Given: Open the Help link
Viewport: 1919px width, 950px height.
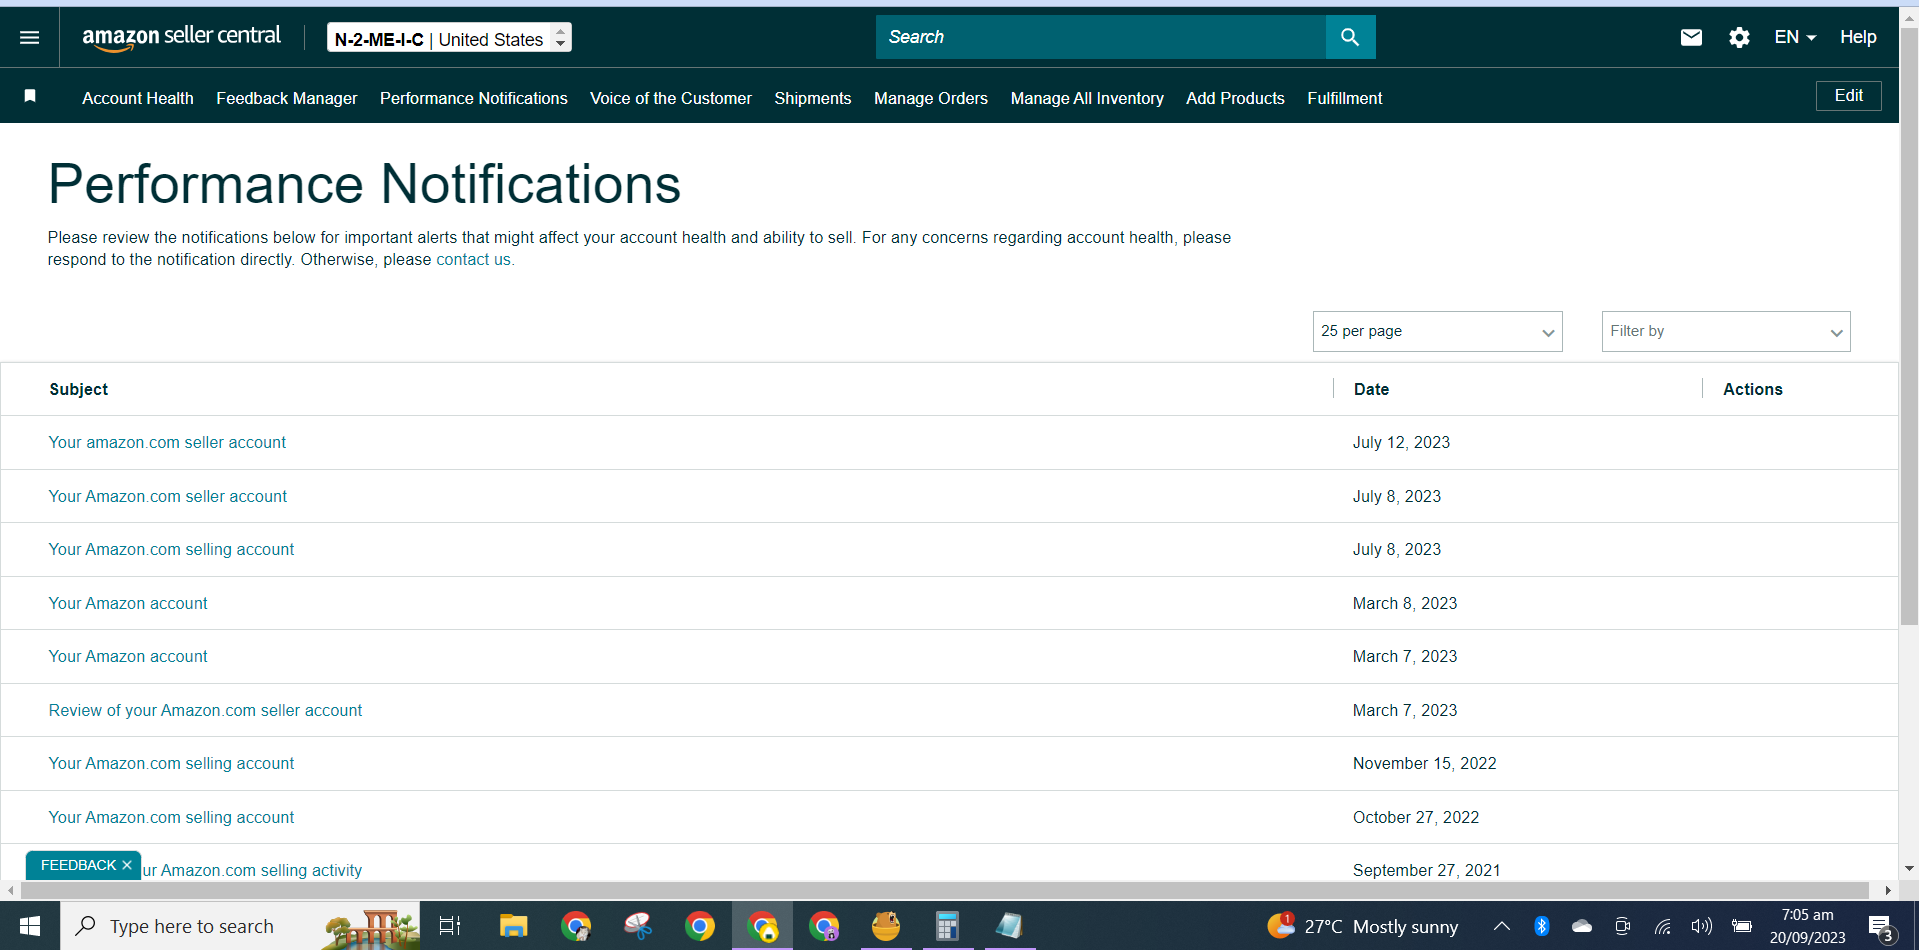Looking at the screenshot, I should (x=1858, y=37).
